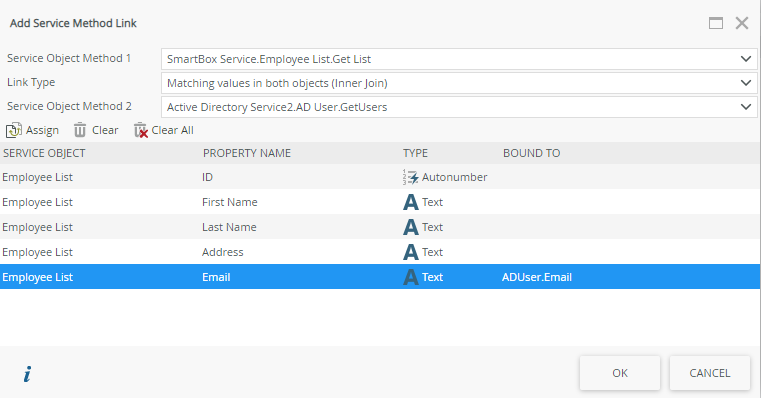
Task: Click the BOUND TO column header
Action: (531, 153)
